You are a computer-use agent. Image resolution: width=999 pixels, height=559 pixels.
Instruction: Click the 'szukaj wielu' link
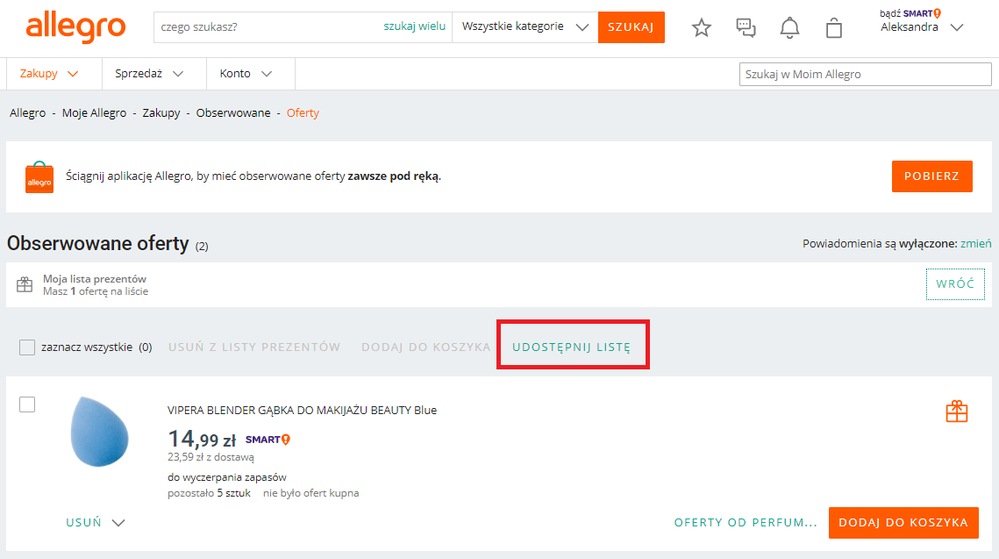(x=414, y=26)
